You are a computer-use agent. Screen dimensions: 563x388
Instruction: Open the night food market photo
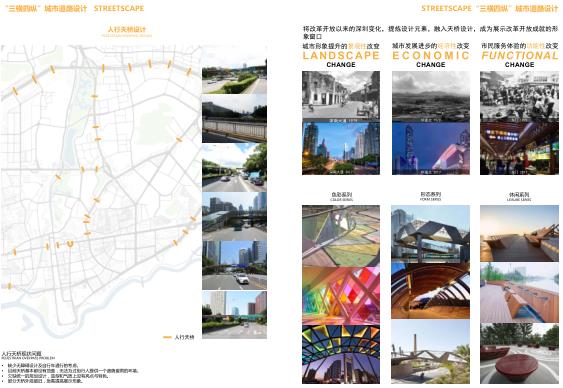pyautogui.click(x=520, y=149)
